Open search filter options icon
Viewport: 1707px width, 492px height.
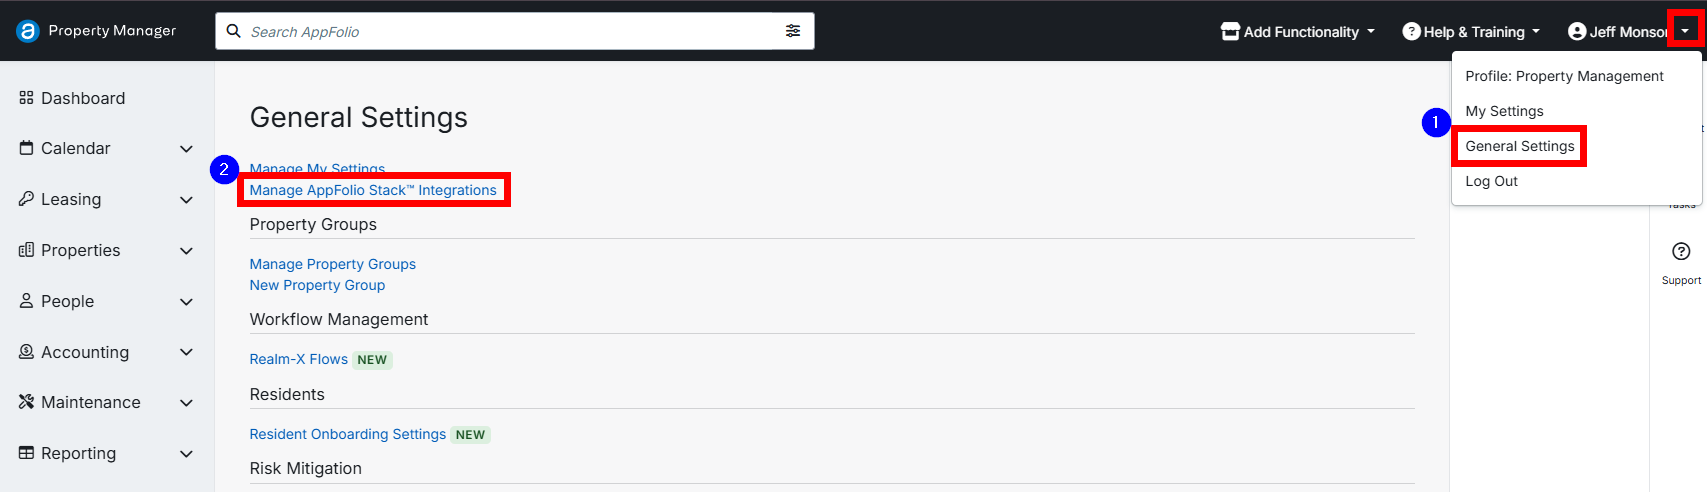[793, 31]
